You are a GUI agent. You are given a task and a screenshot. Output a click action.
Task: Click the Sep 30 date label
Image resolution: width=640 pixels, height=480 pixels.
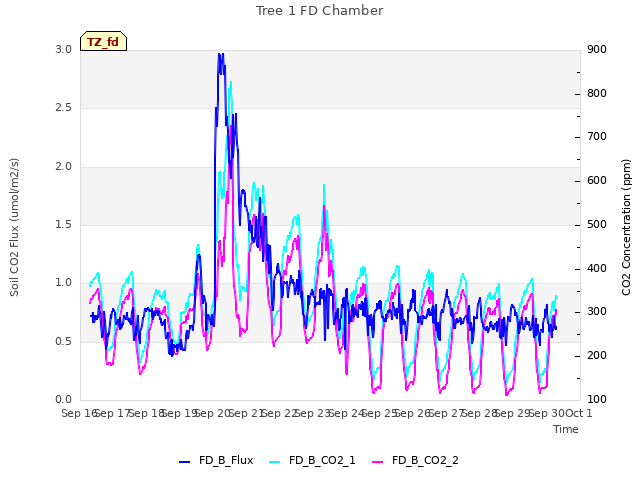click(x=547, y=413)
